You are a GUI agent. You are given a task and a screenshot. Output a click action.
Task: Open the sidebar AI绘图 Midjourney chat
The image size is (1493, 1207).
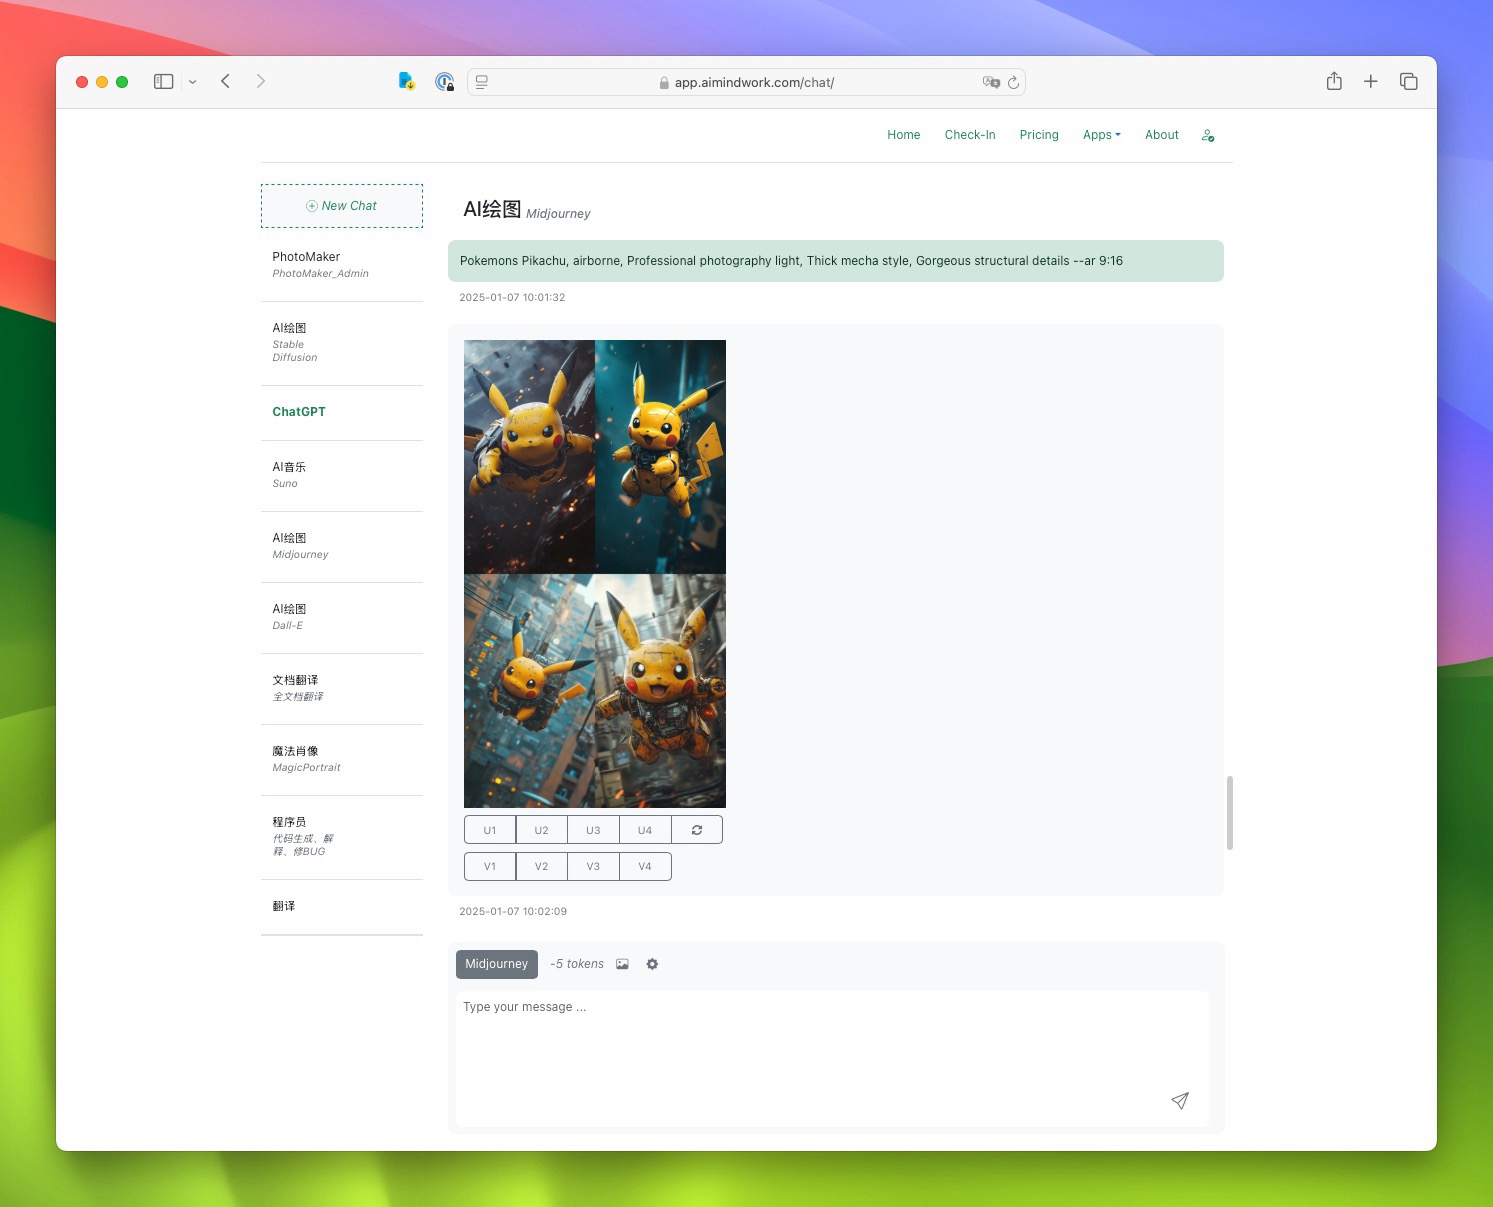click(x=342, y=546)
